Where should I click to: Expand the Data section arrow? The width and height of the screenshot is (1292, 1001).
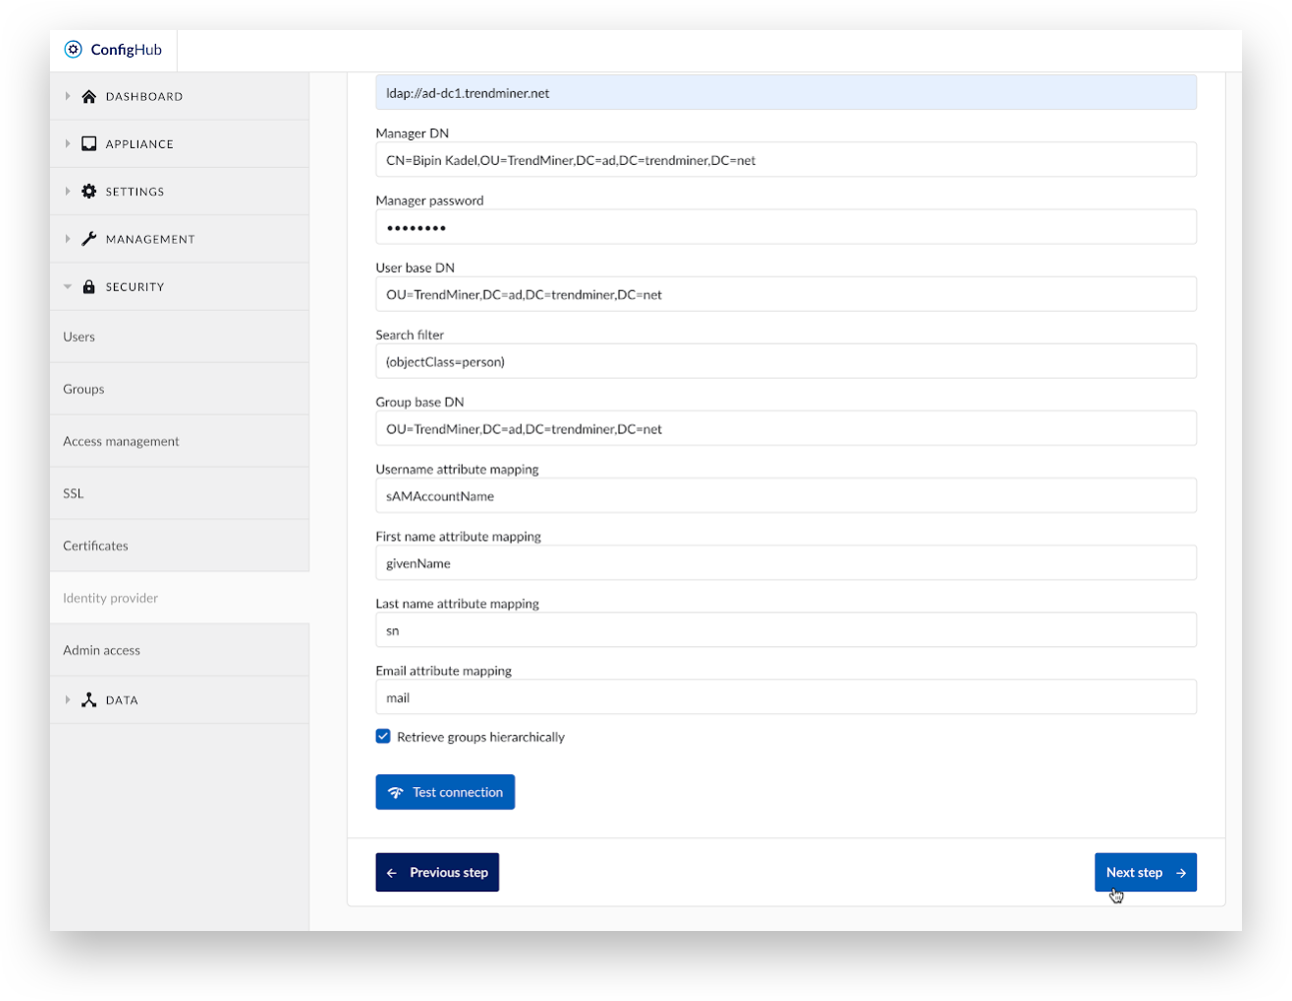67,700
